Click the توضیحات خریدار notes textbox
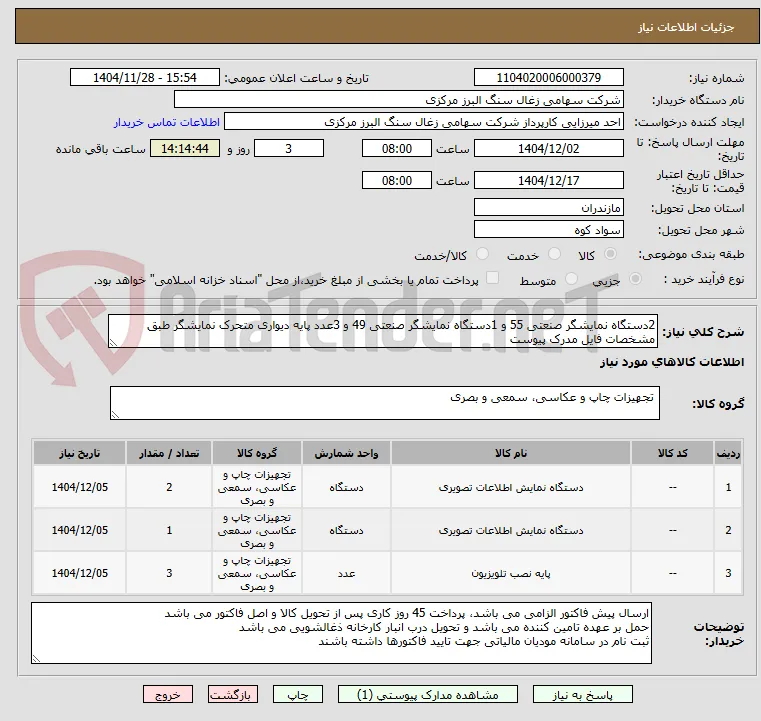The width and height of the screenshot is (761, 721). point(341,633)
